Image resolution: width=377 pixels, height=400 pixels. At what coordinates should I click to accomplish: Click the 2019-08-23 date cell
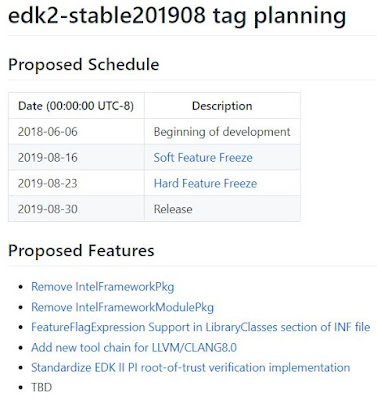76,183
